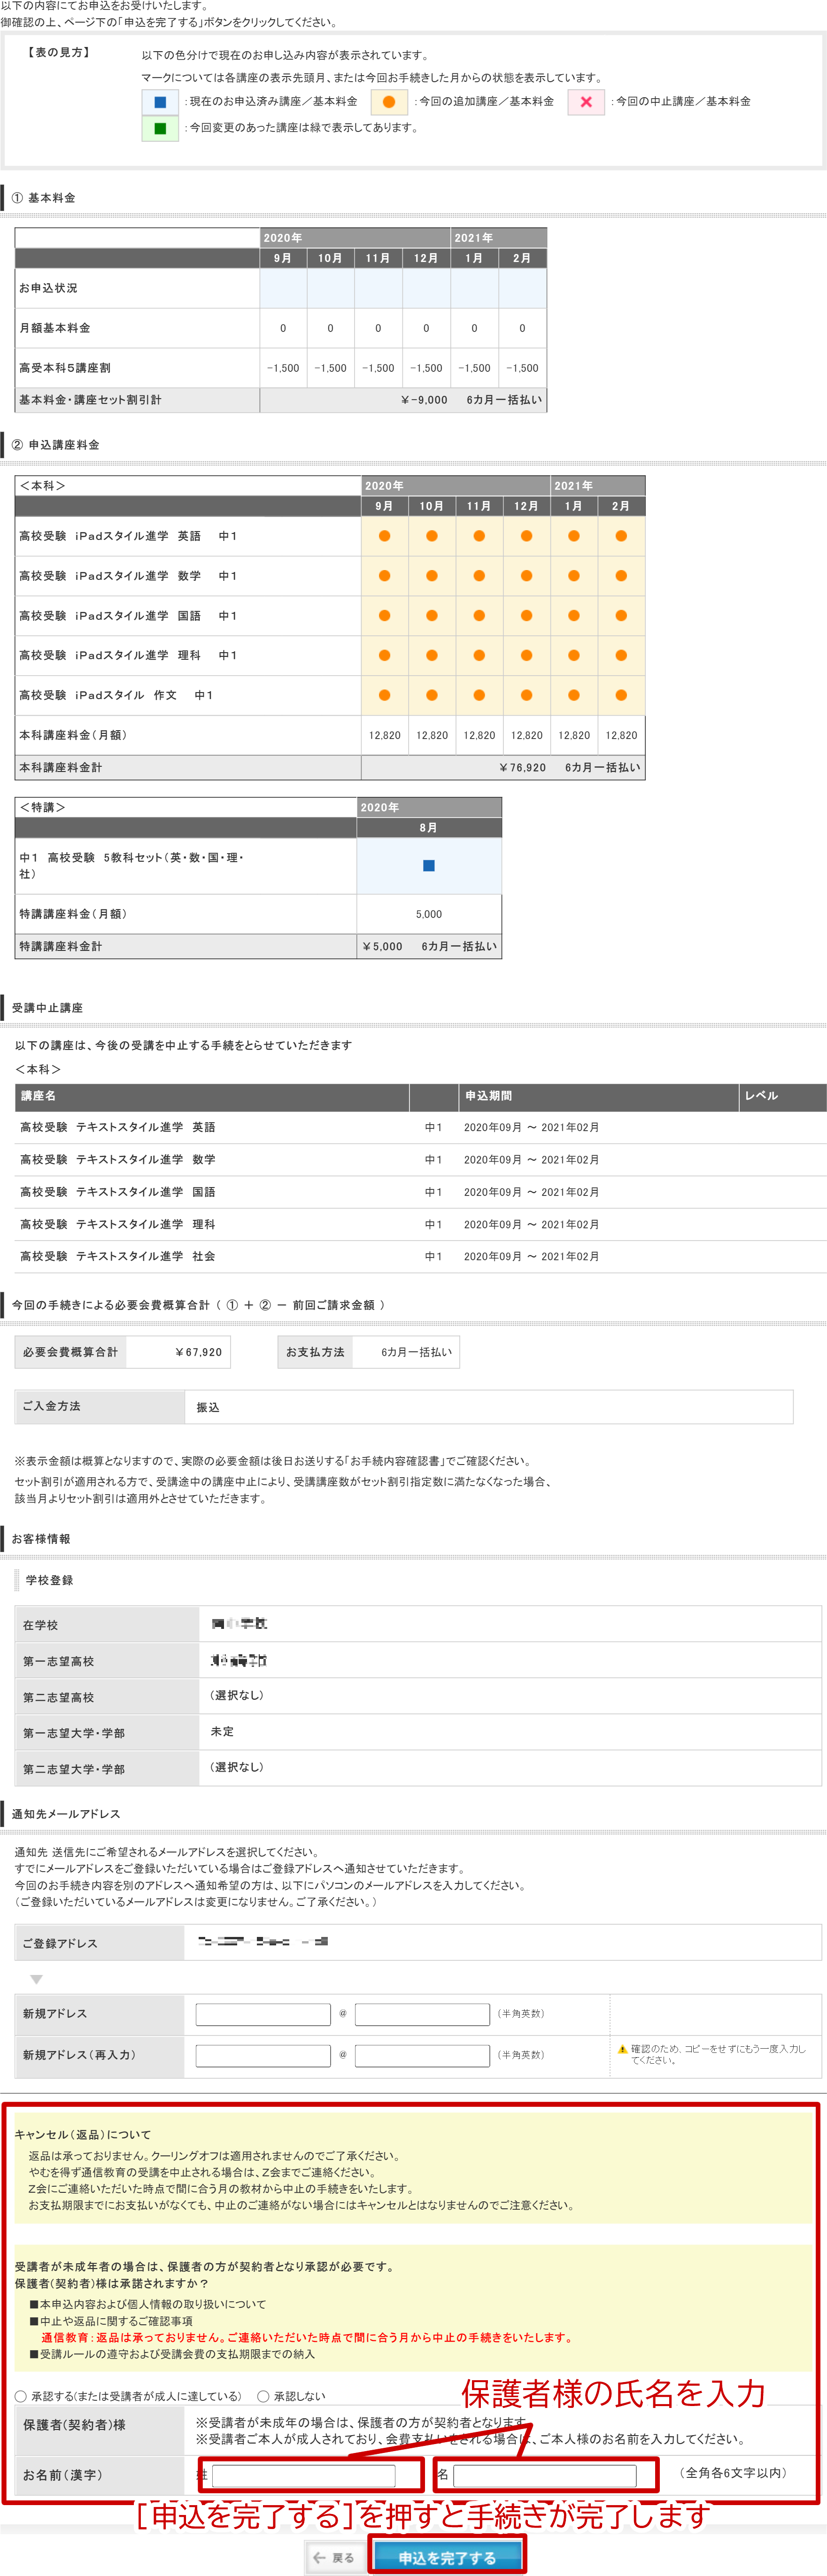Click the set discount total ￥-9,000
827x2576 pixels.
point(424,400)
